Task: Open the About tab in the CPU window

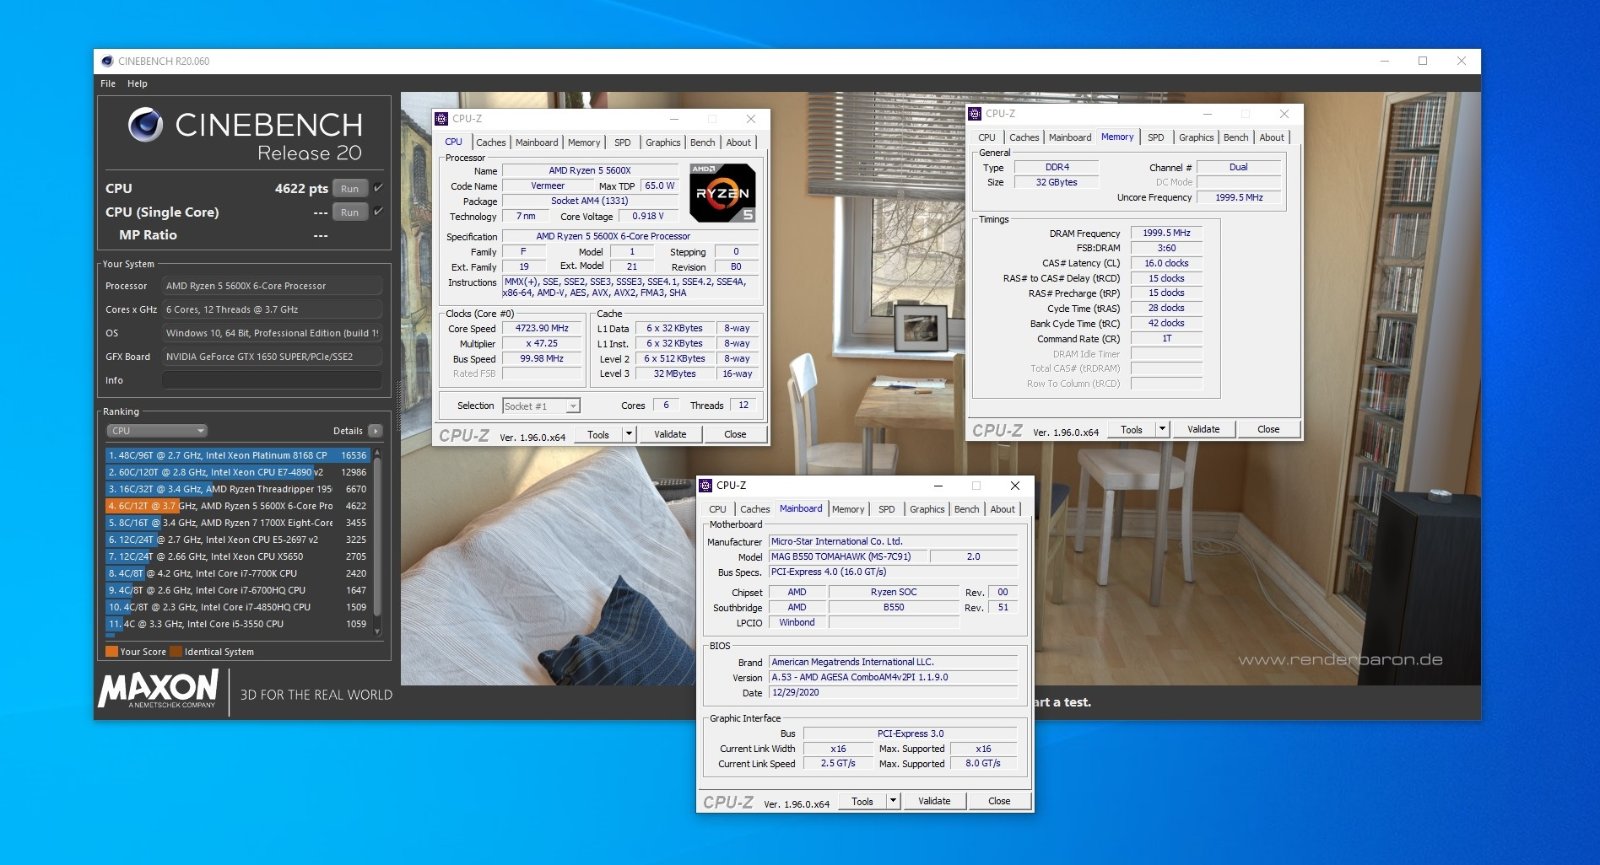Action: pyautogui.click(x=739, y=143)
